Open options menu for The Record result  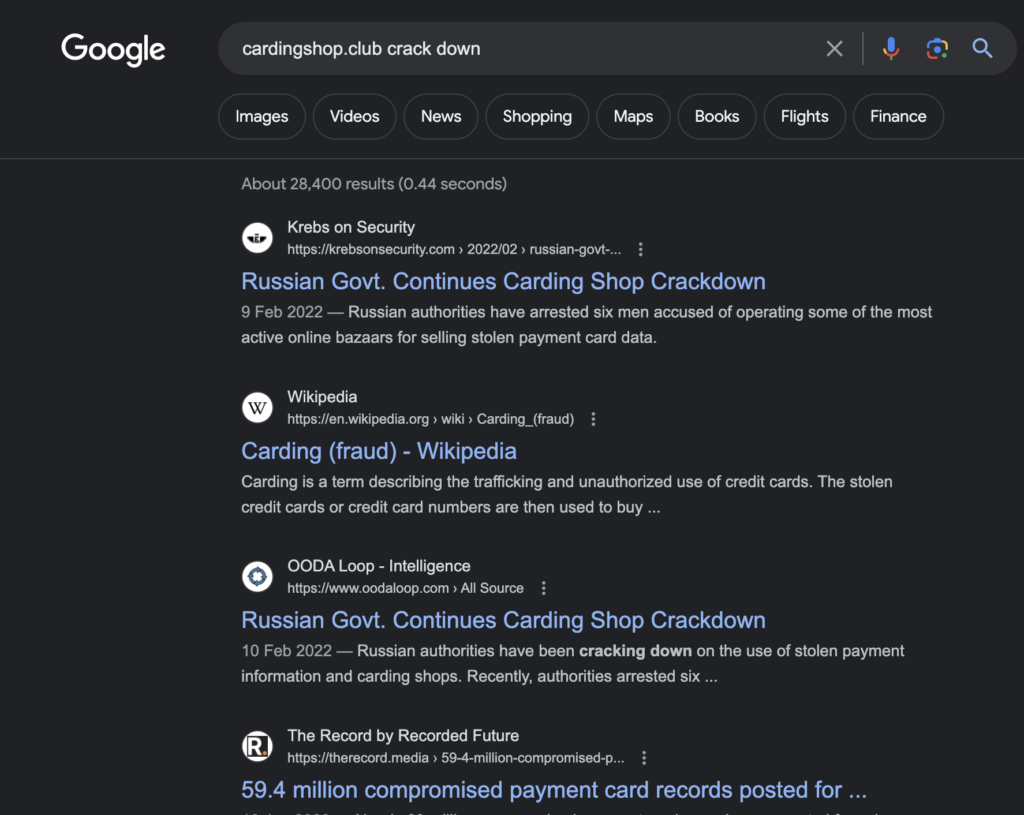click(644, 758)
